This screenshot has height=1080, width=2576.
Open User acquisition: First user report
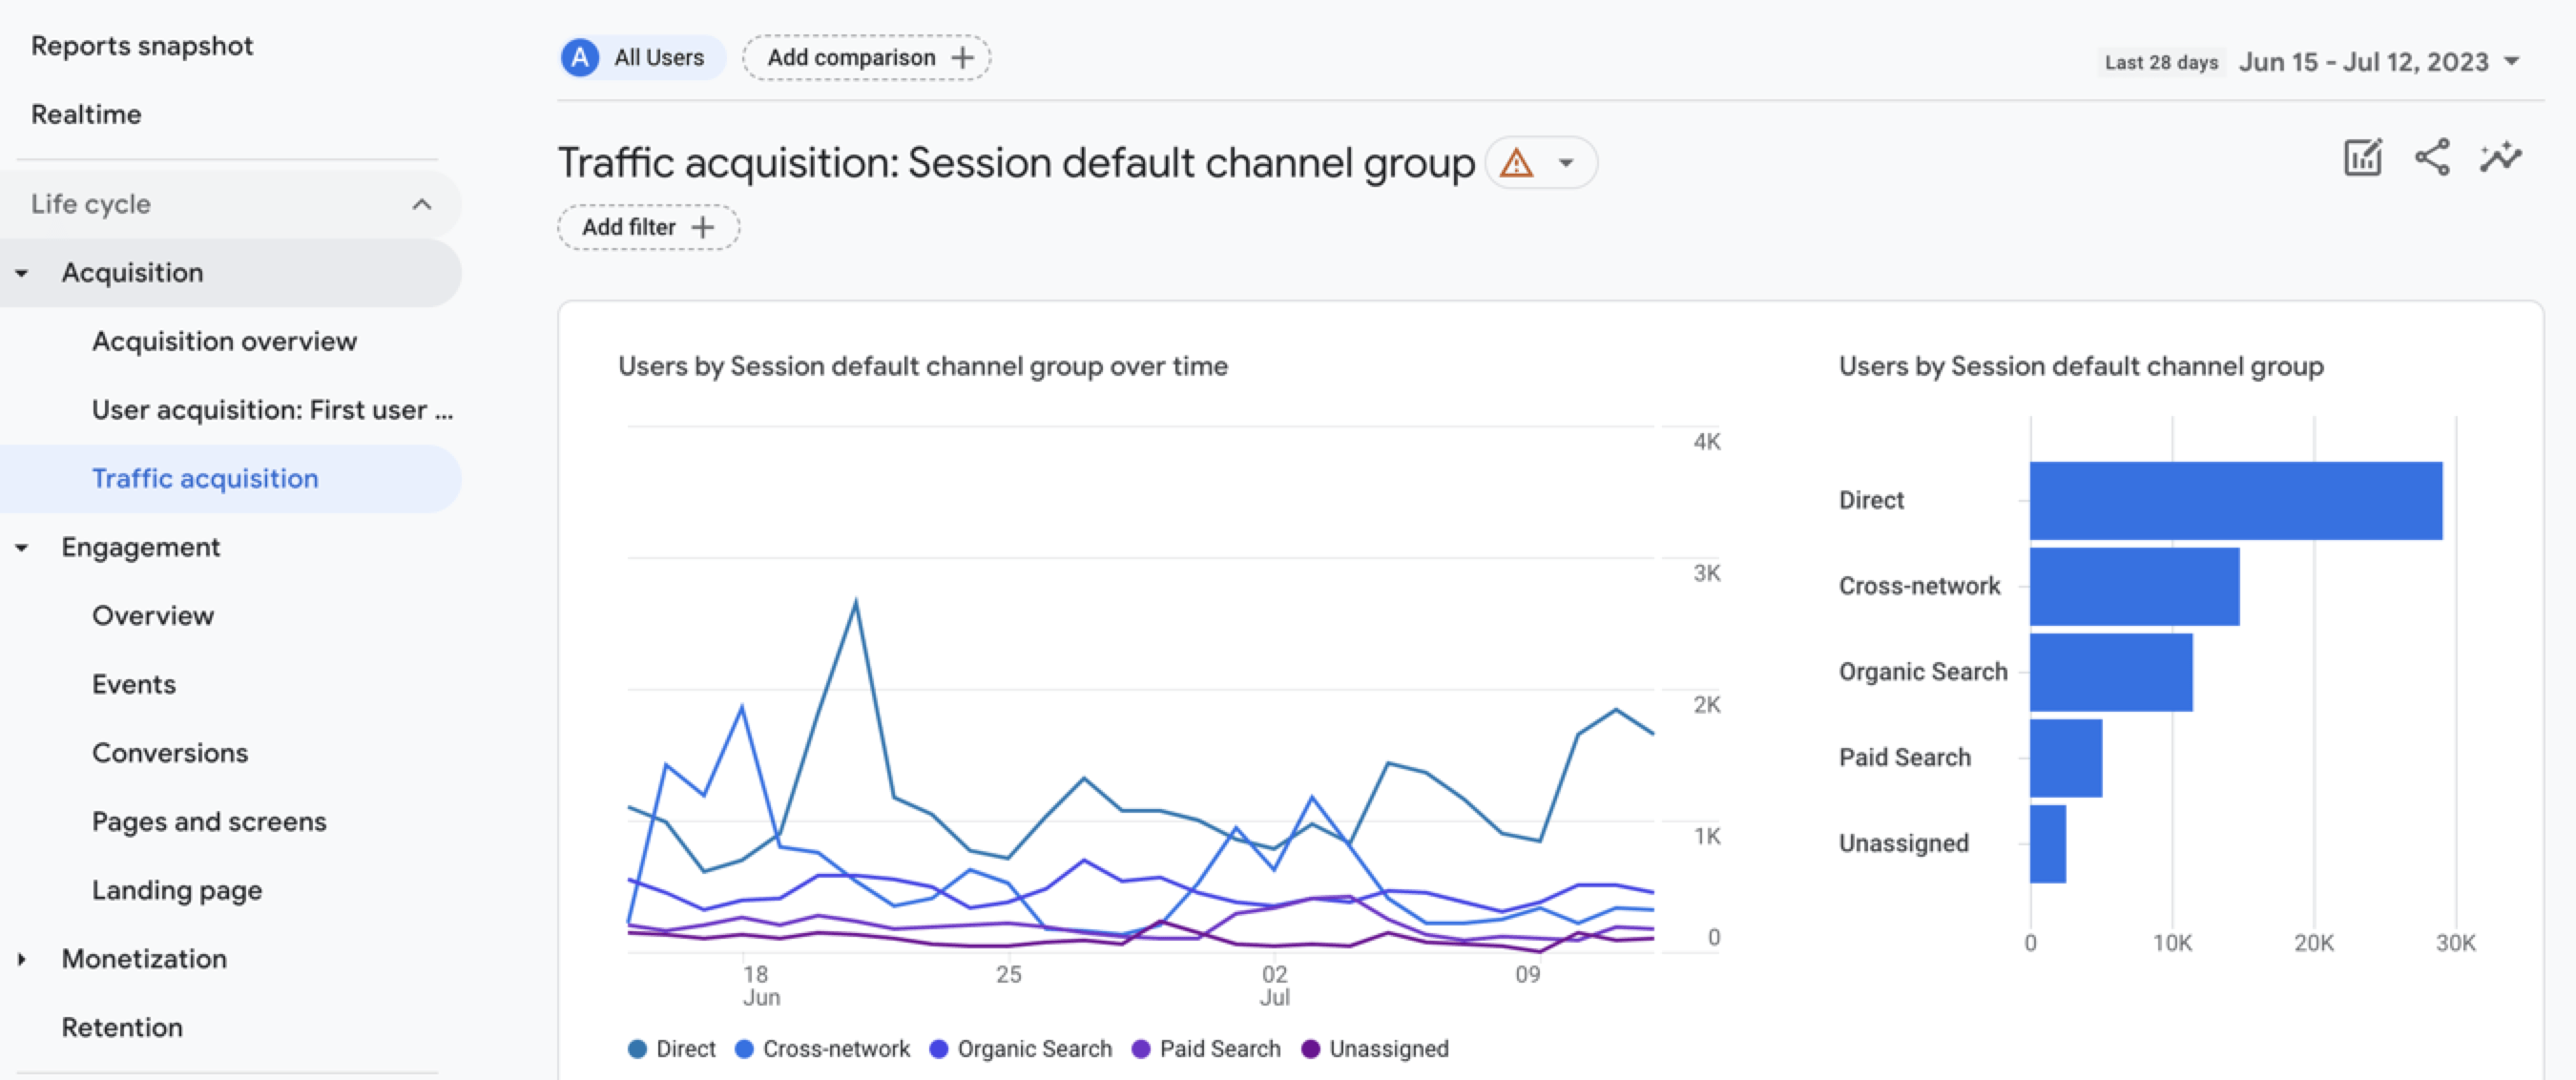[x=272, y=411]
